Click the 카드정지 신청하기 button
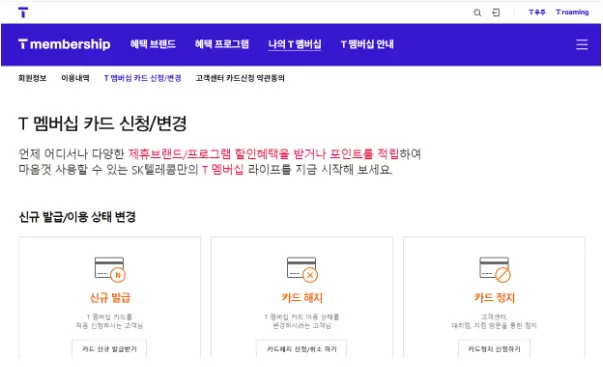 (x=494, y=349)
